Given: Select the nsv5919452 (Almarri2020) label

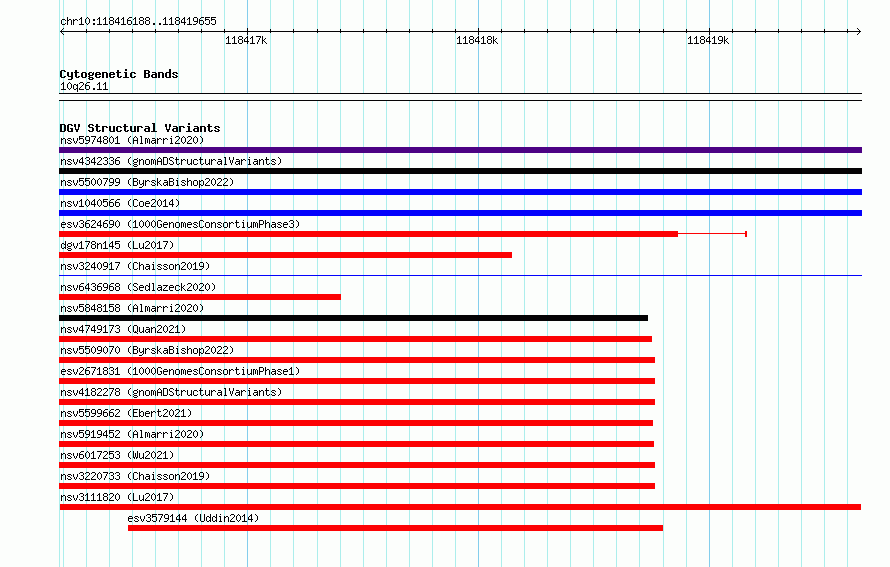Looking at the screenshot, I should coord(132,434).
